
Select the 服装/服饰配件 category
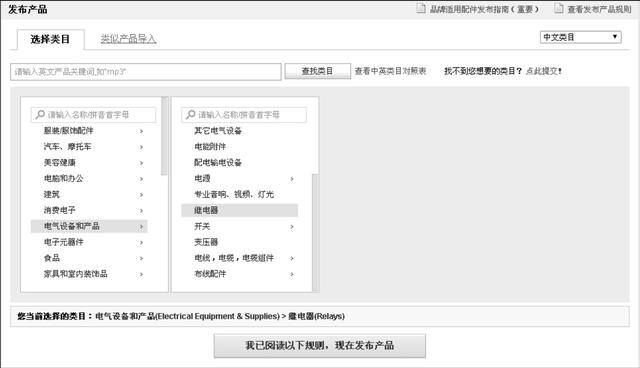tap(69, 131)
